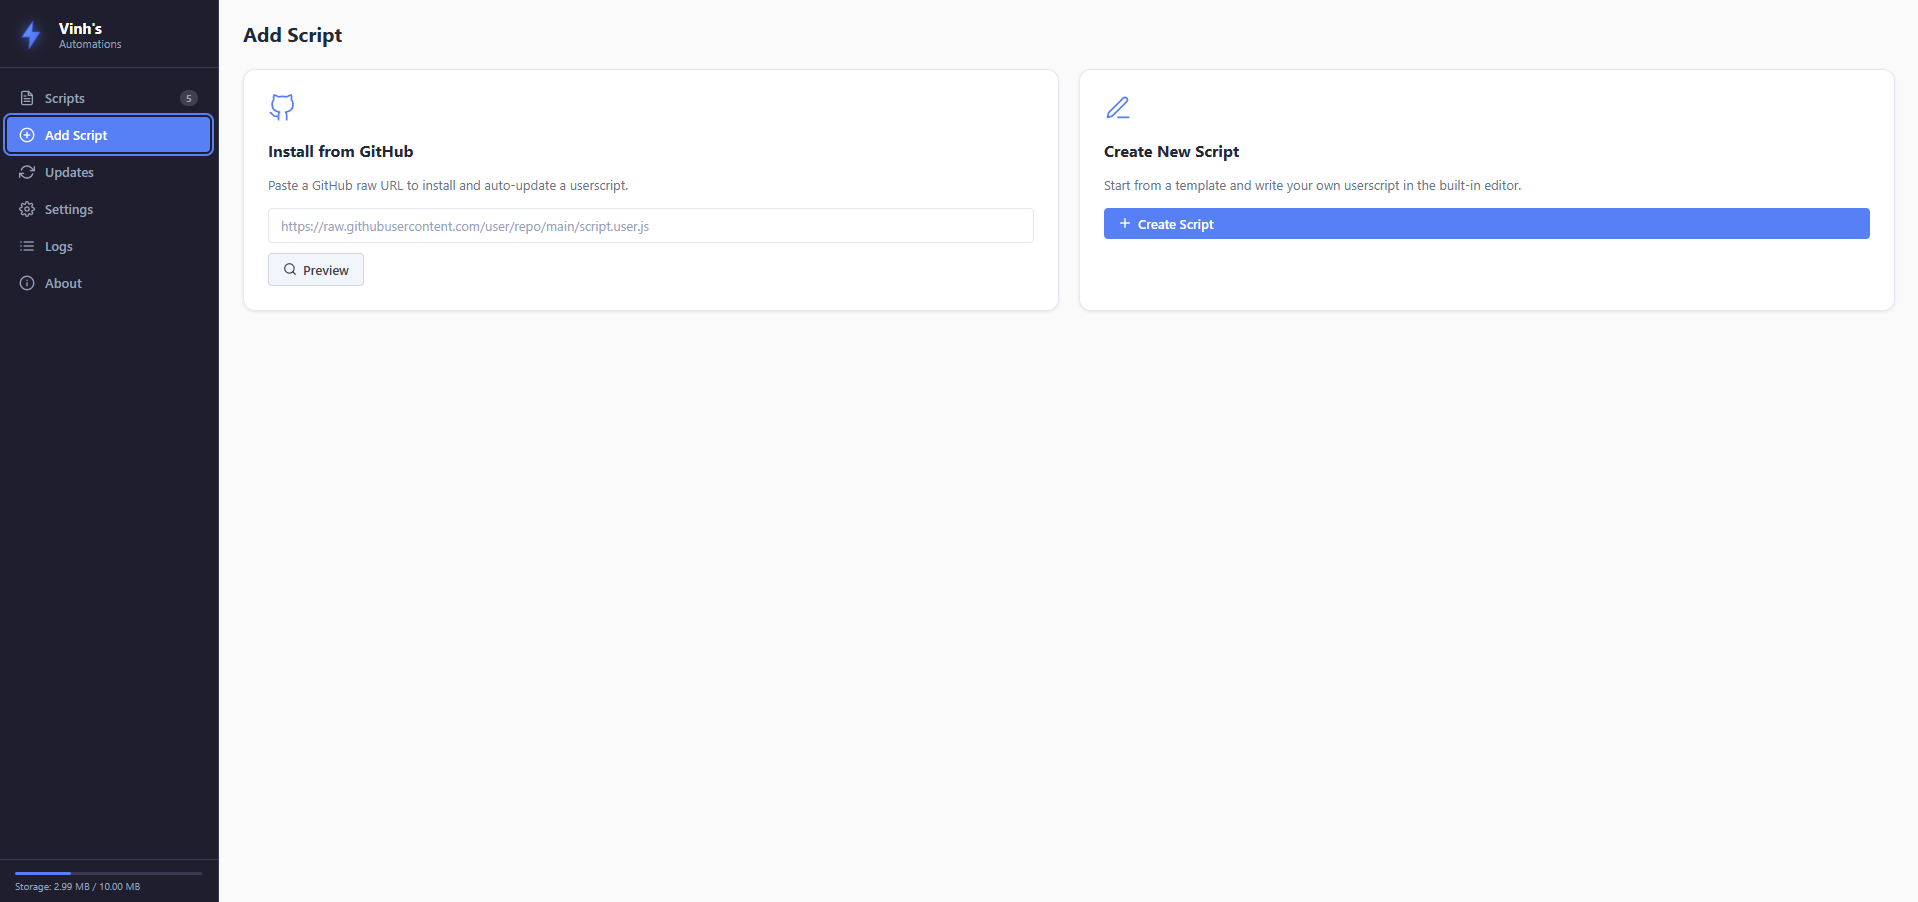Click the Vinh's Automations title

coord(90,35)
